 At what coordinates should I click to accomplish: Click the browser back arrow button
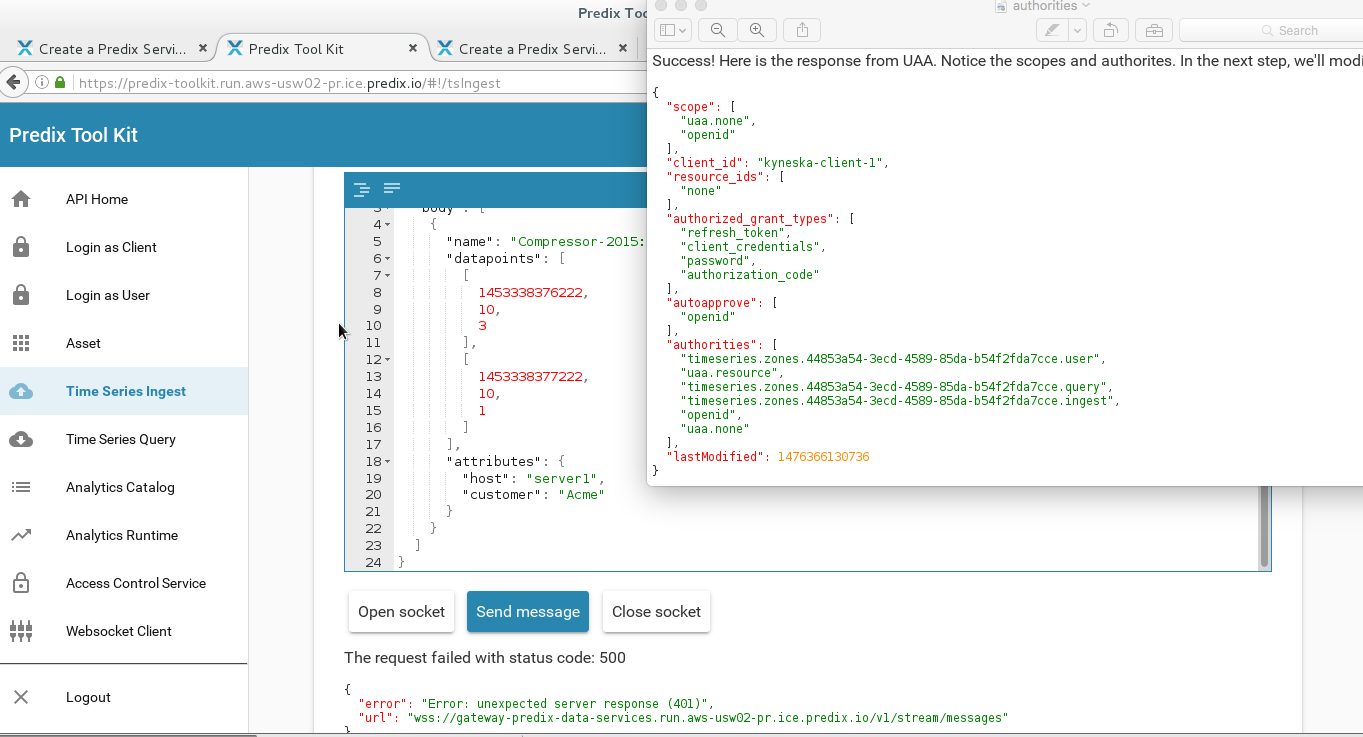pos(12,82)
